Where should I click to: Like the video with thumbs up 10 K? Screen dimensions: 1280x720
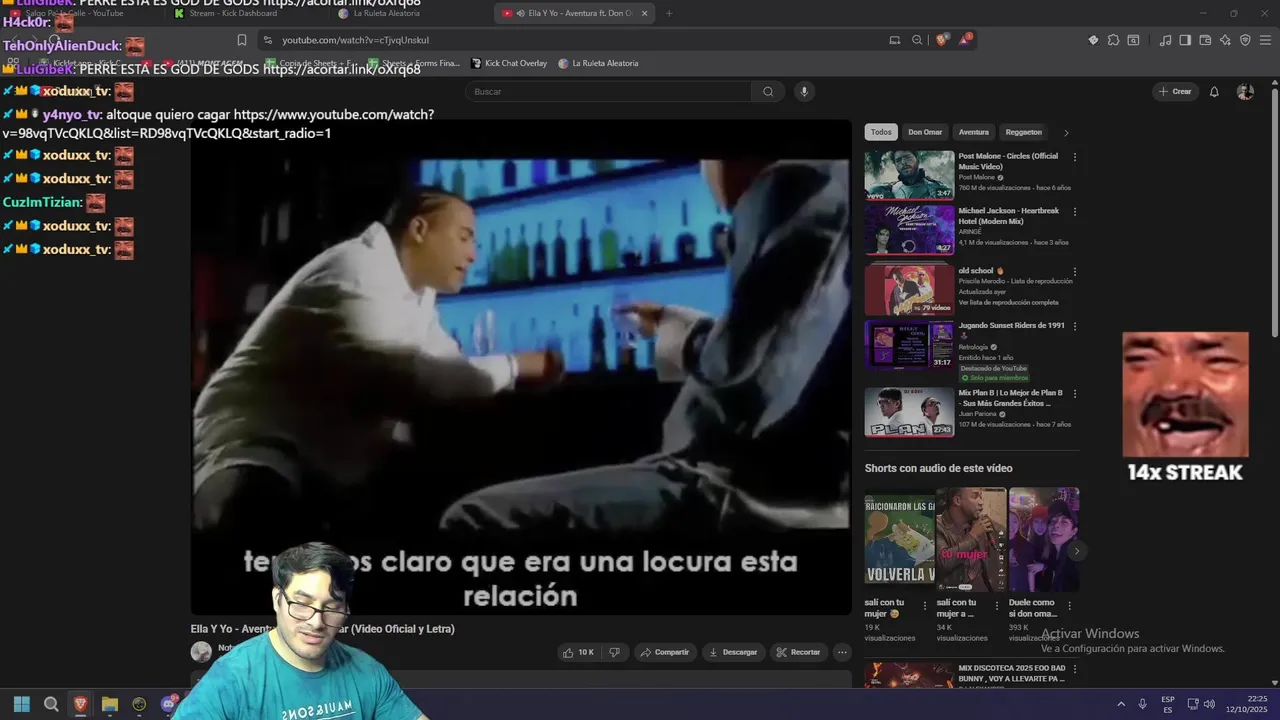[579, 652]
